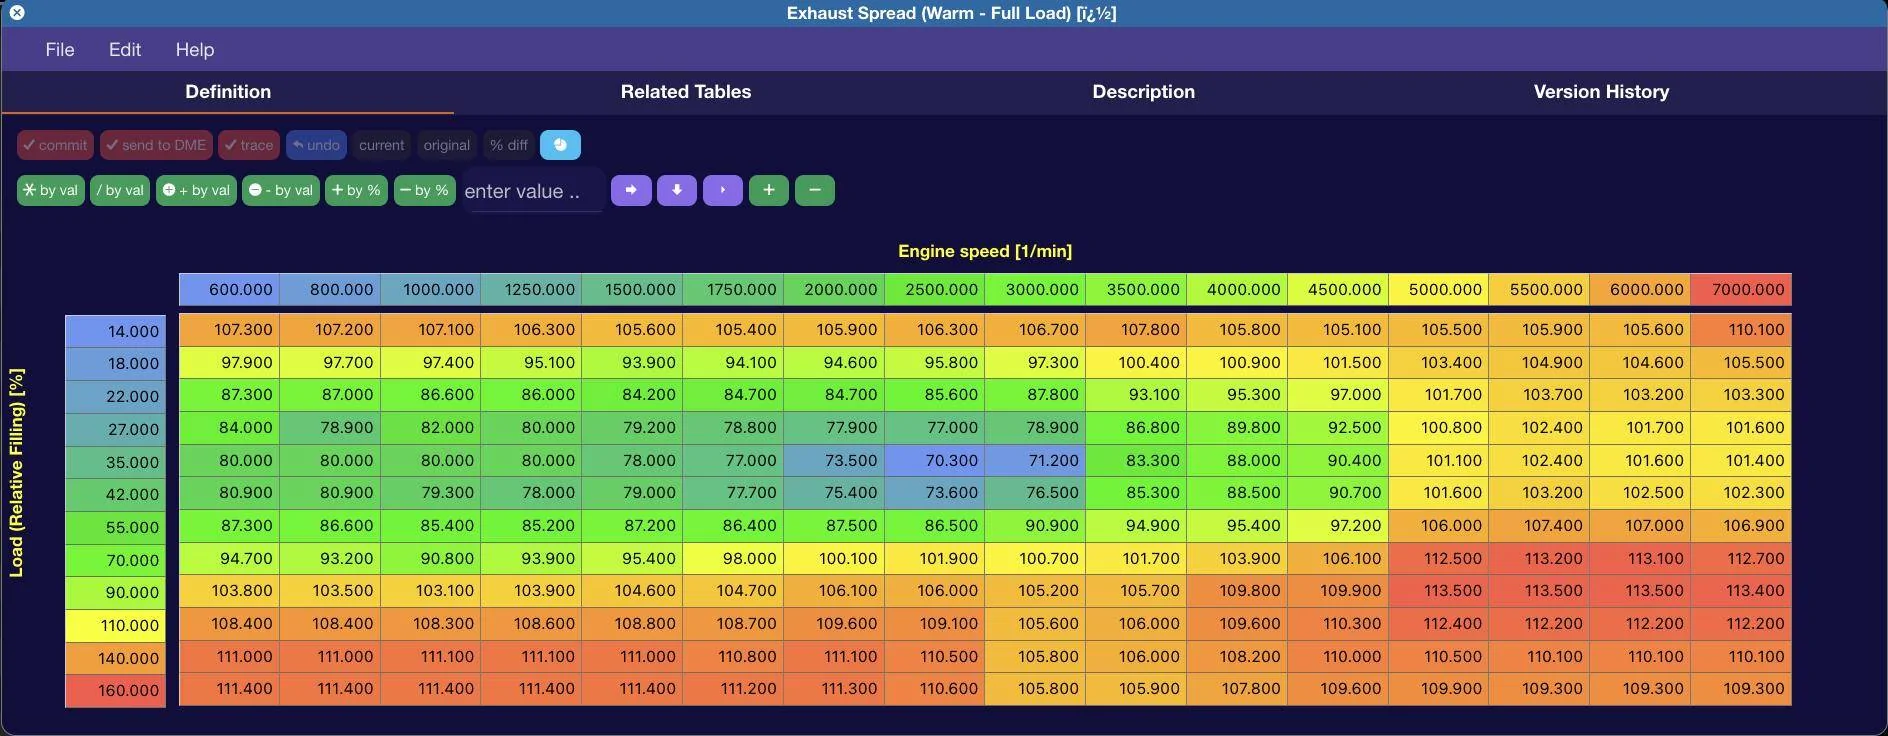Select the Load (Relative Filling) axis label
Image resolution: width=1888 pixels, height=736 pixels.
pos(16,473)
